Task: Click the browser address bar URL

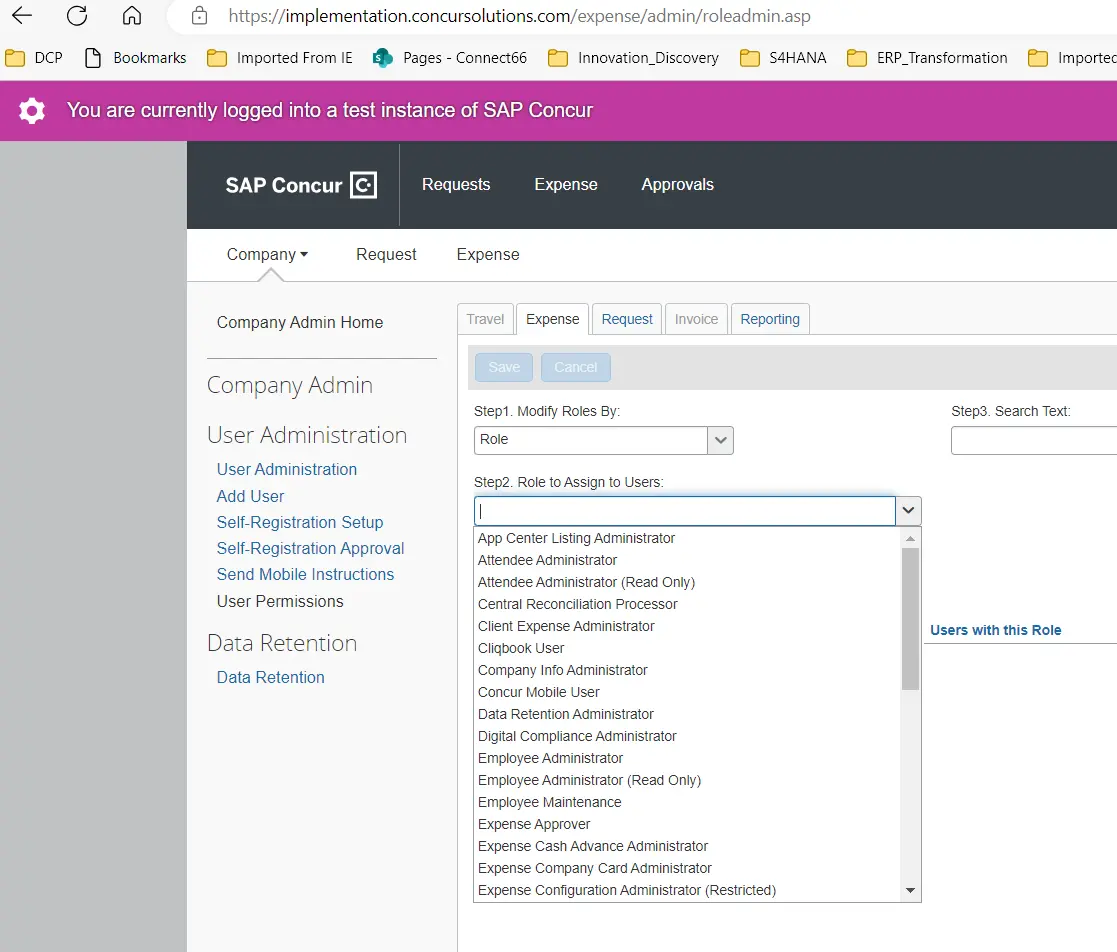Action: pos(519,16)
